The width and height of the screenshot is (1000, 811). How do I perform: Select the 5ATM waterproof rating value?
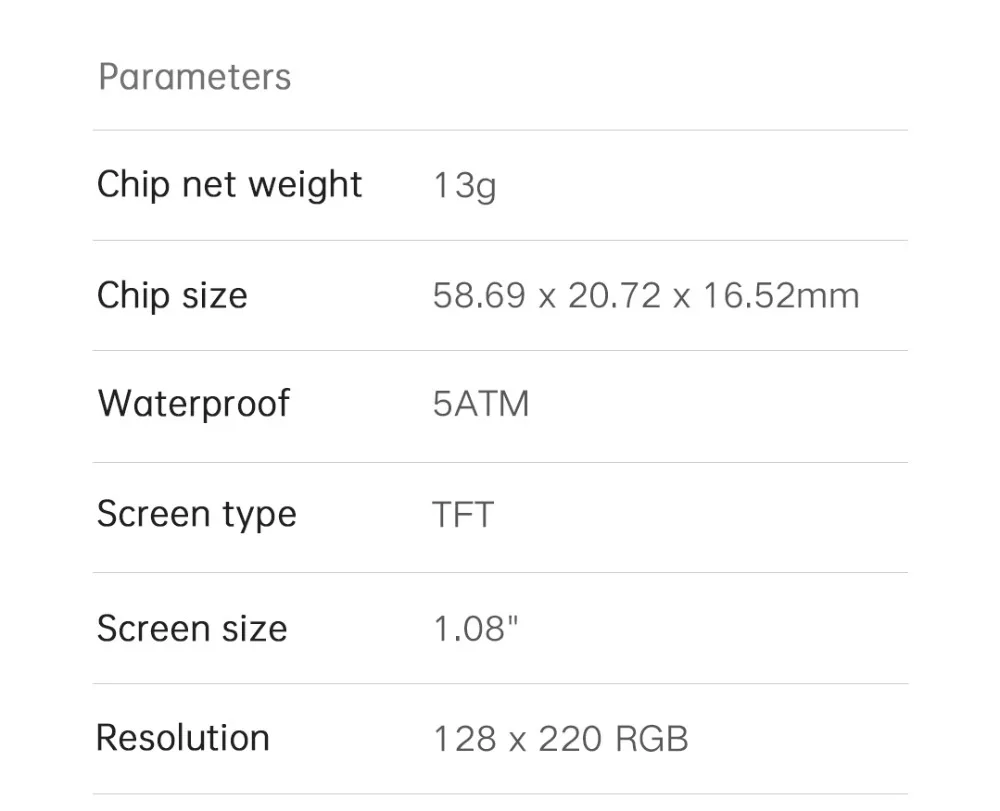click(481, 405)
